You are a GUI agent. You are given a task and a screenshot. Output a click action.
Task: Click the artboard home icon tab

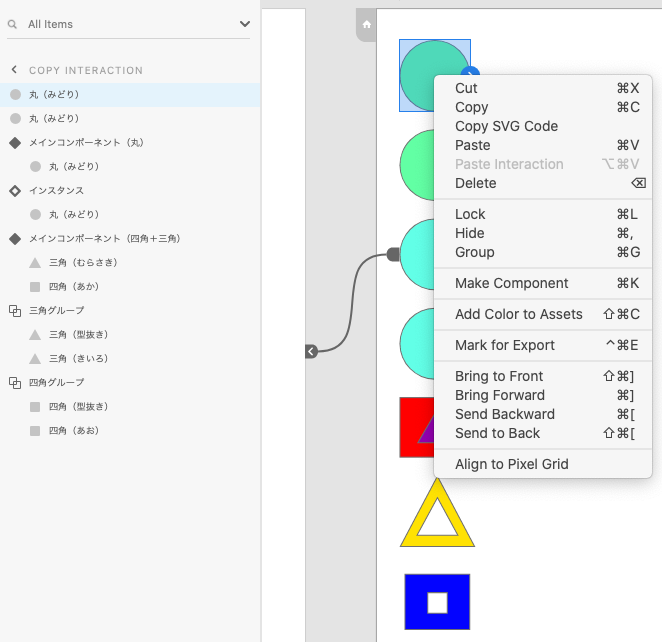366,24
